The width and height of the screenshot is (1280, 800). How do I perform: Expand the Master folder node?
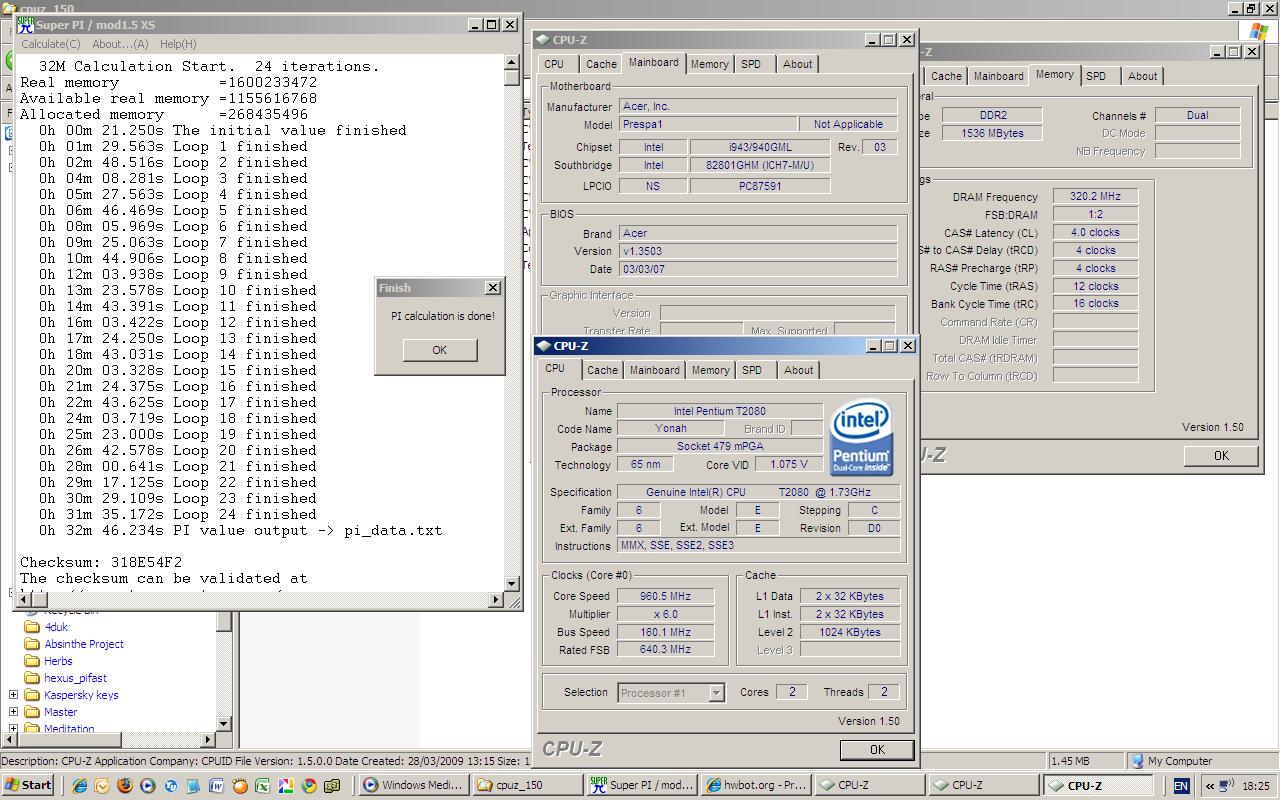(14, 712)
